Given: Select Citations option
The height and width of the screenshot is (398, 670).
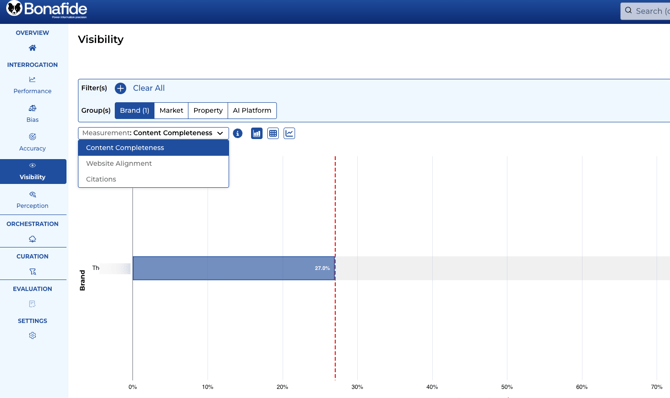Looking at the screenshot, I should [x=153, y=179].
